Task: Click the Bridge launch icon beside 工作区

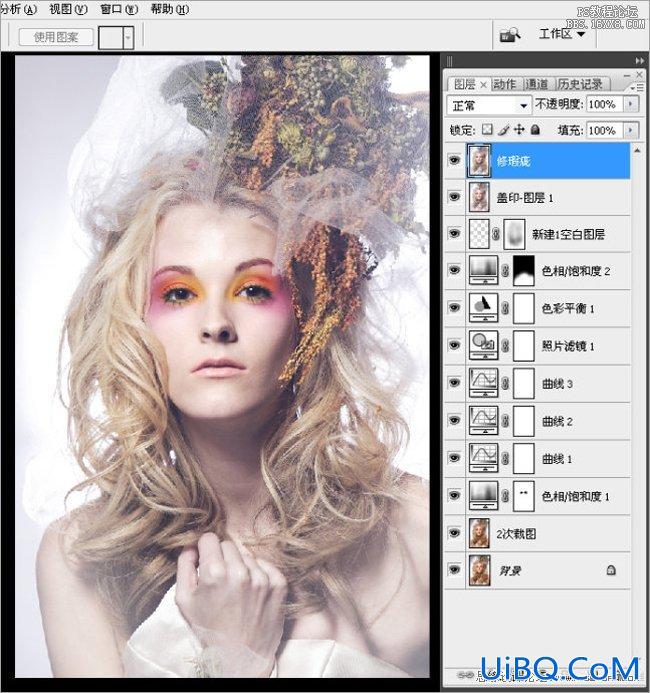Action: [x=510, y=35]
